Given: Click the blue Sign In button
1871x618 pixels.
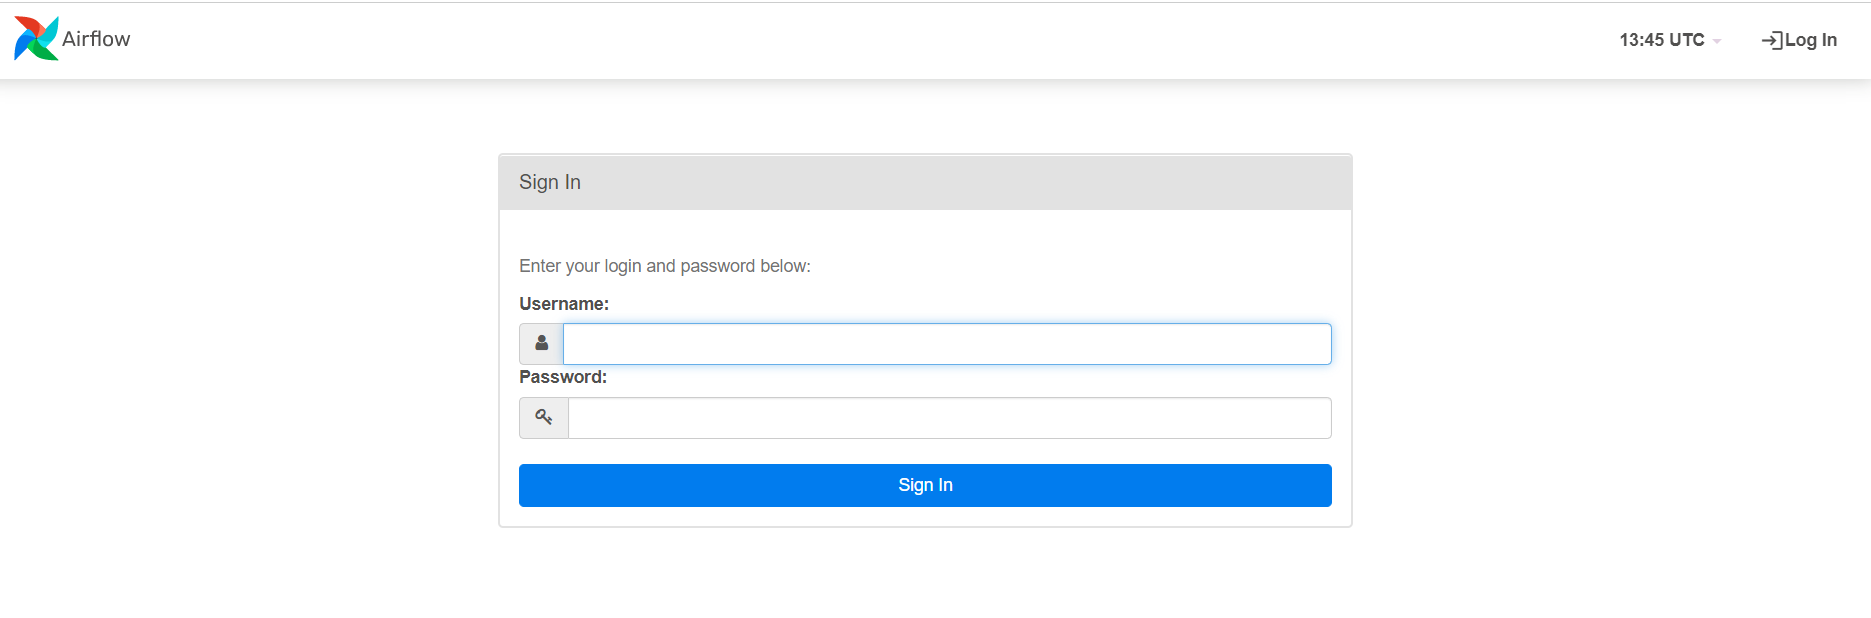Looking at the screenshot, I should click(925, 485).
